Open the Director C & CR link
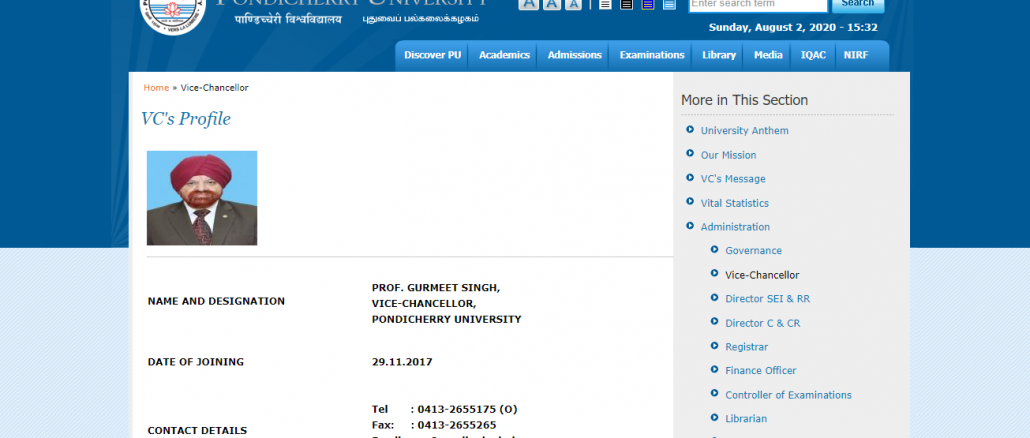The width and height of the screenshot is (1030, 438). coord(763,323)
